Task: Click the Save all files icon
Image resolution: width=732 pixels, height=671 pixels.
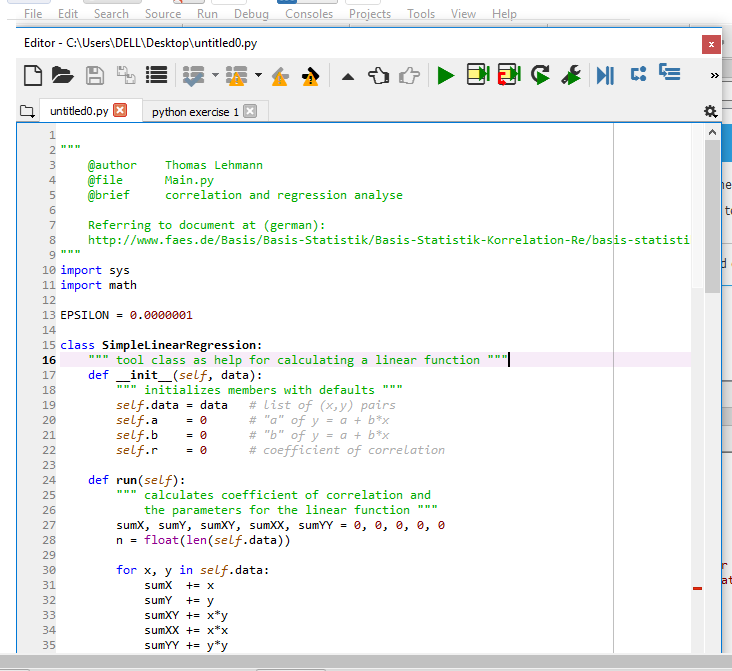Action: (126, 75)
